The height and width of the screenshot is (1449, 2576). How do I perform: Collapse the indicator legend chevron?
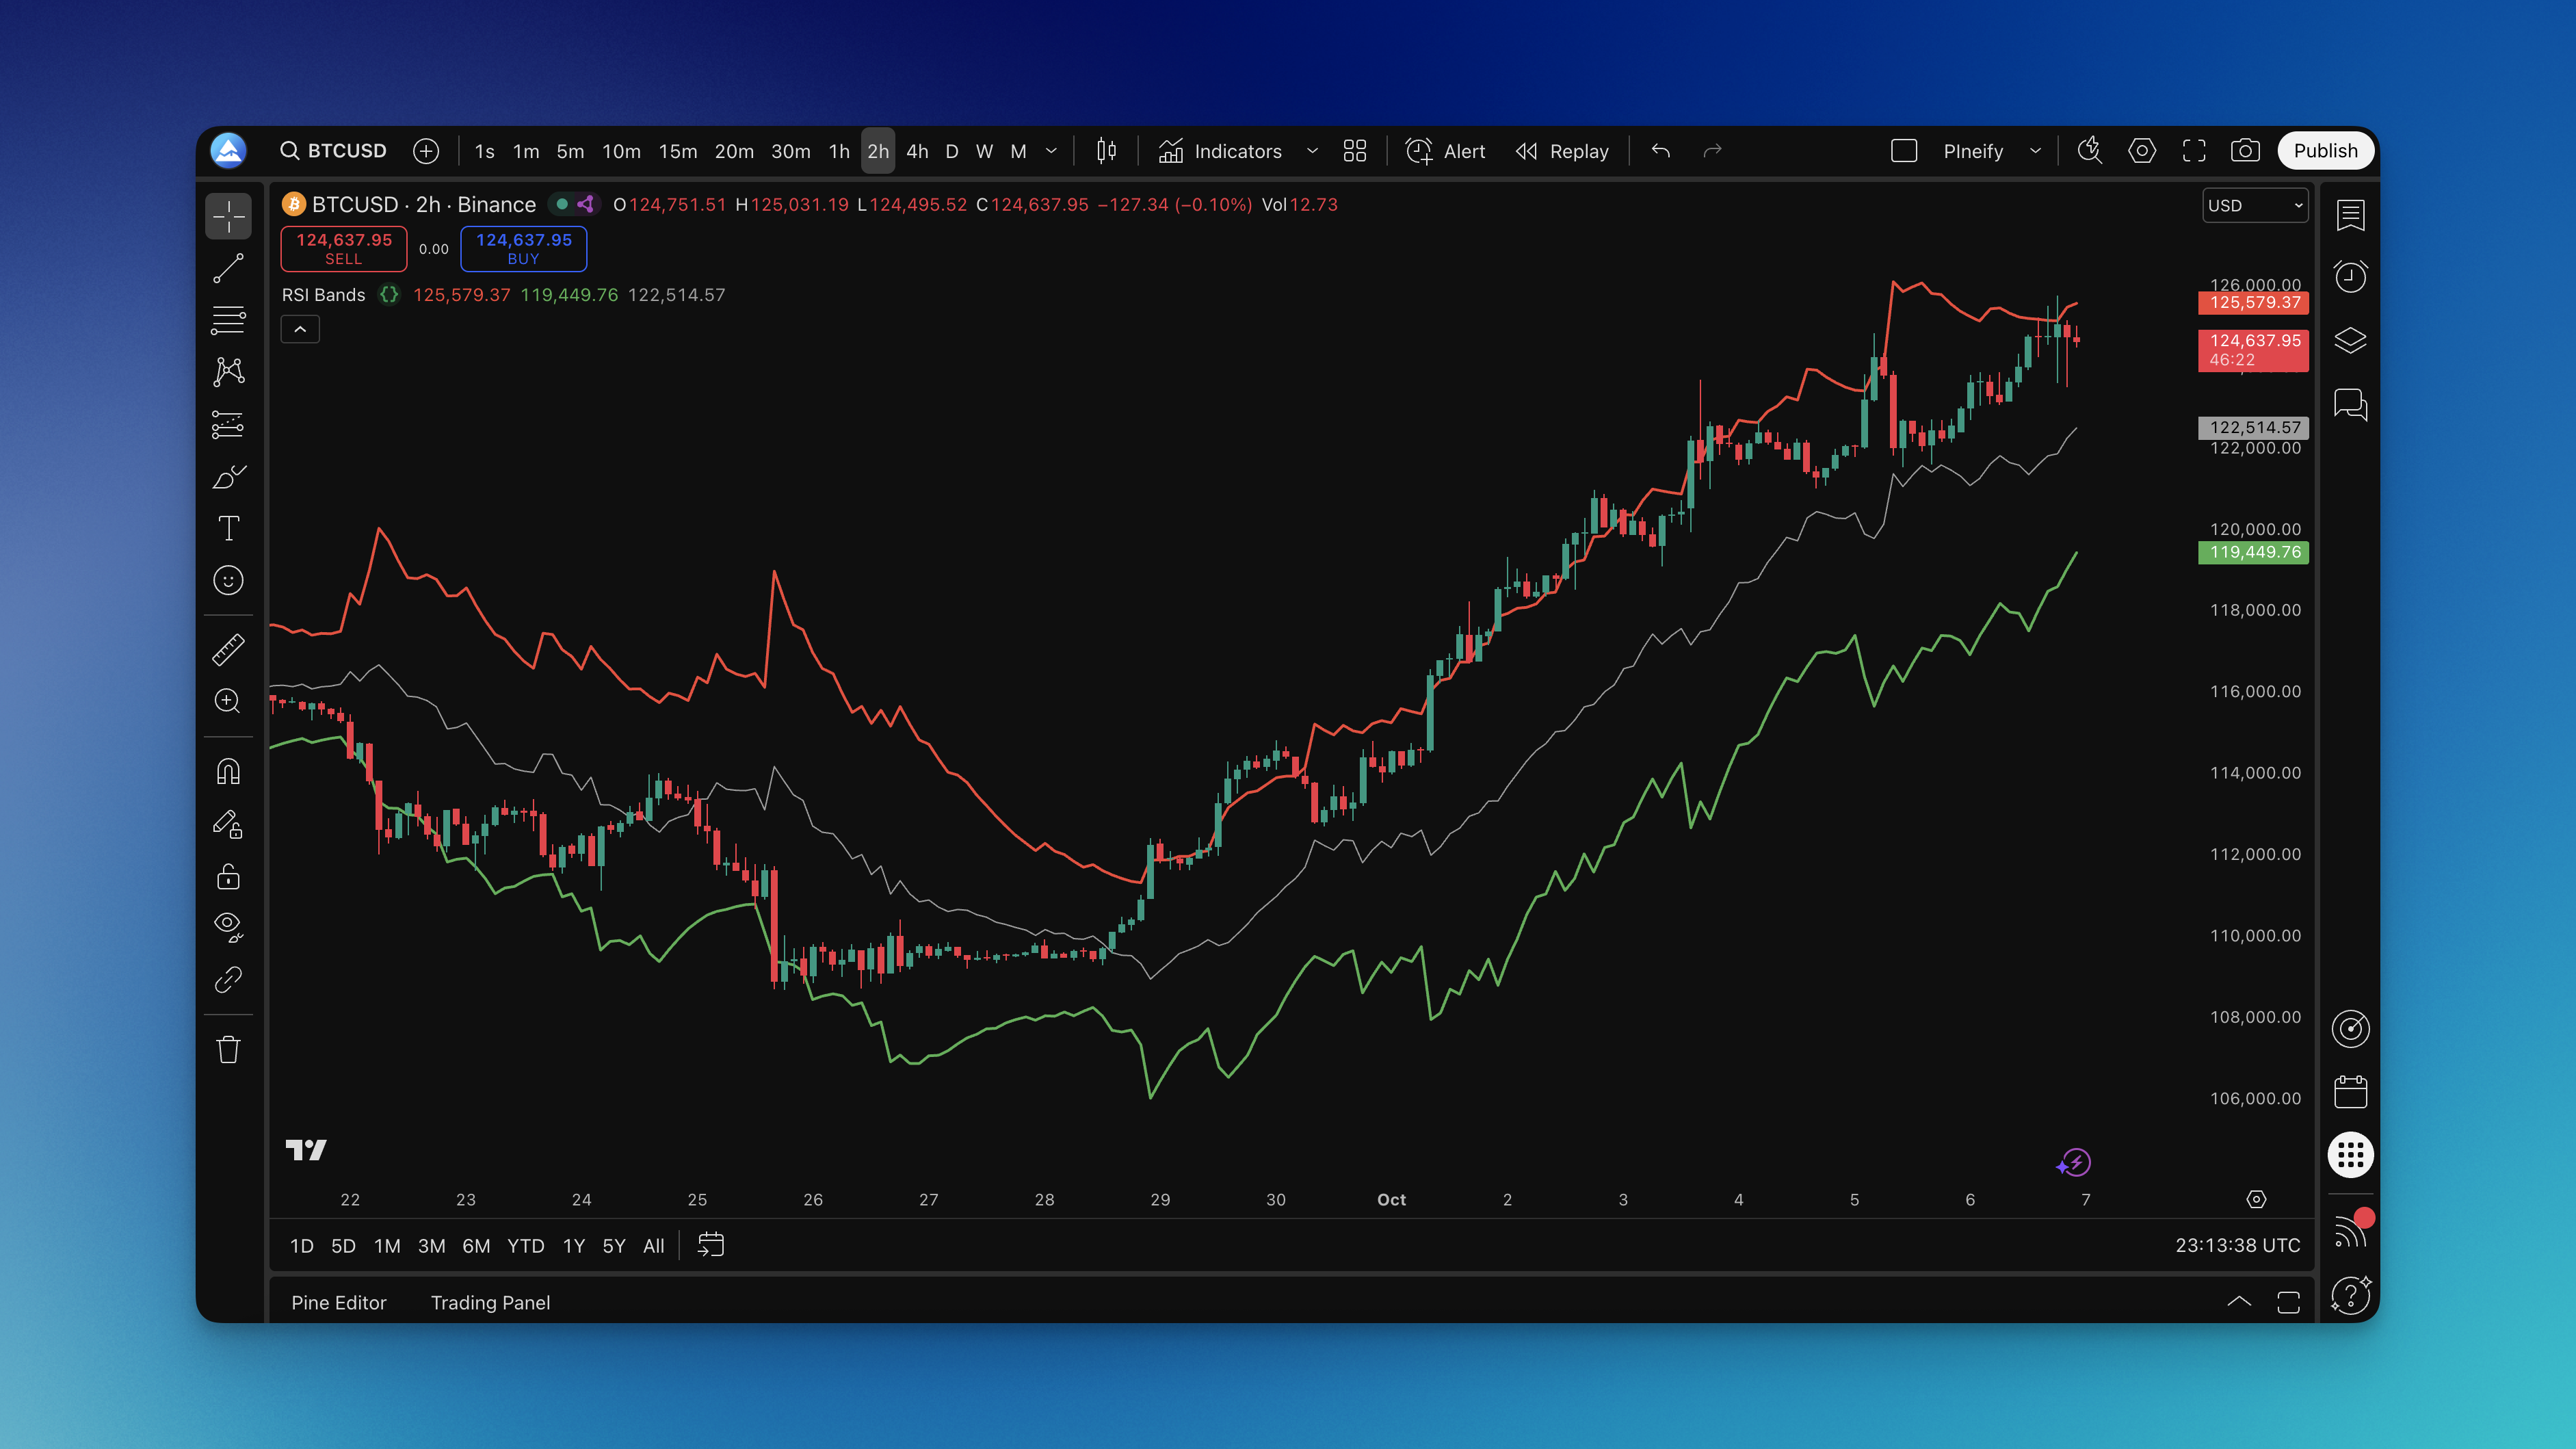[x=300, y=329]
